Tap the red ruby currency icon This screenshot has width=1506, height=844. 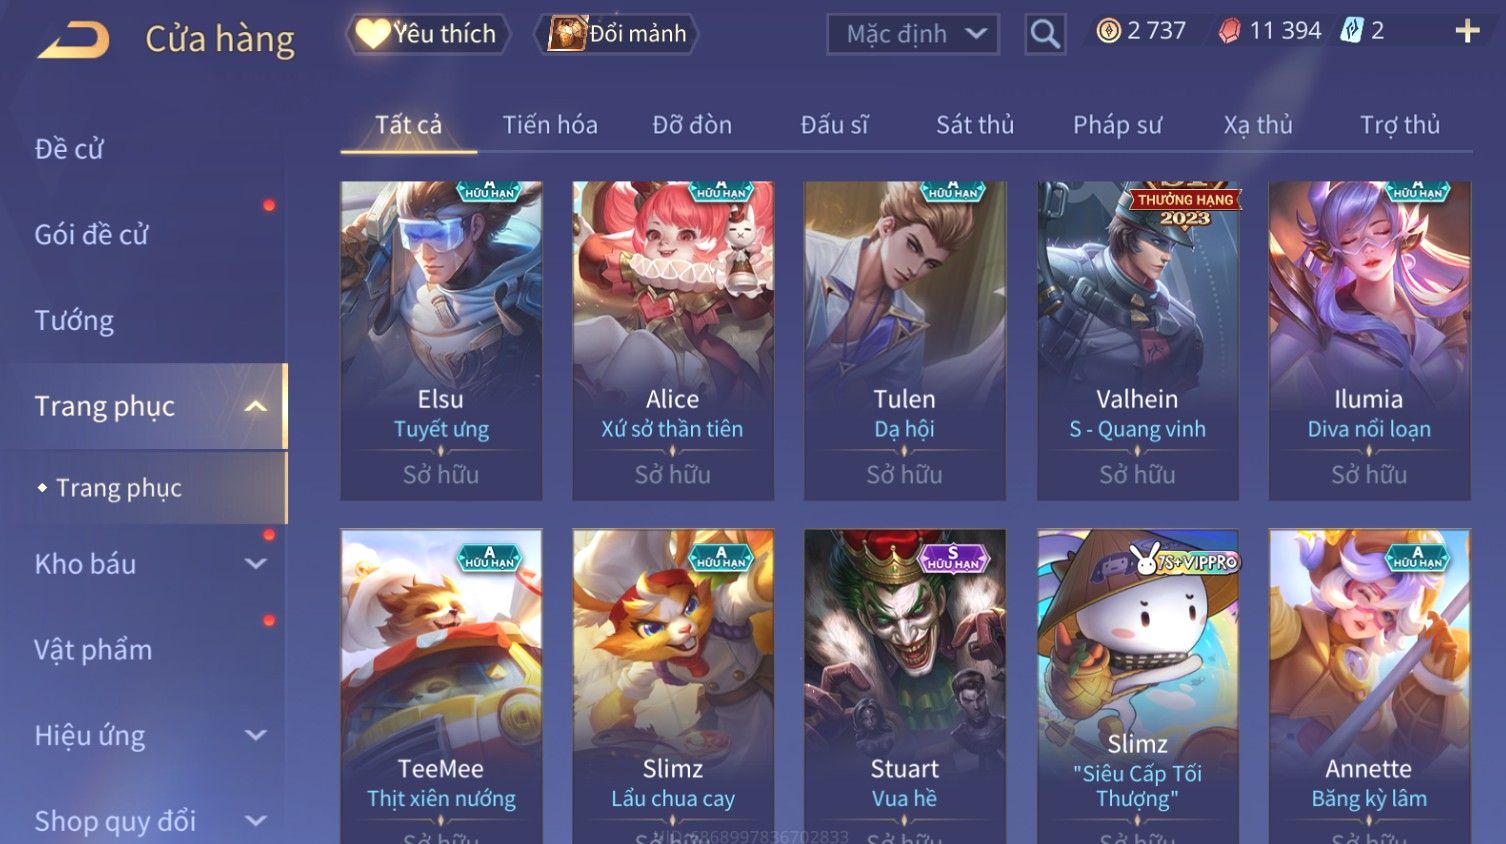pos(1229,32)
